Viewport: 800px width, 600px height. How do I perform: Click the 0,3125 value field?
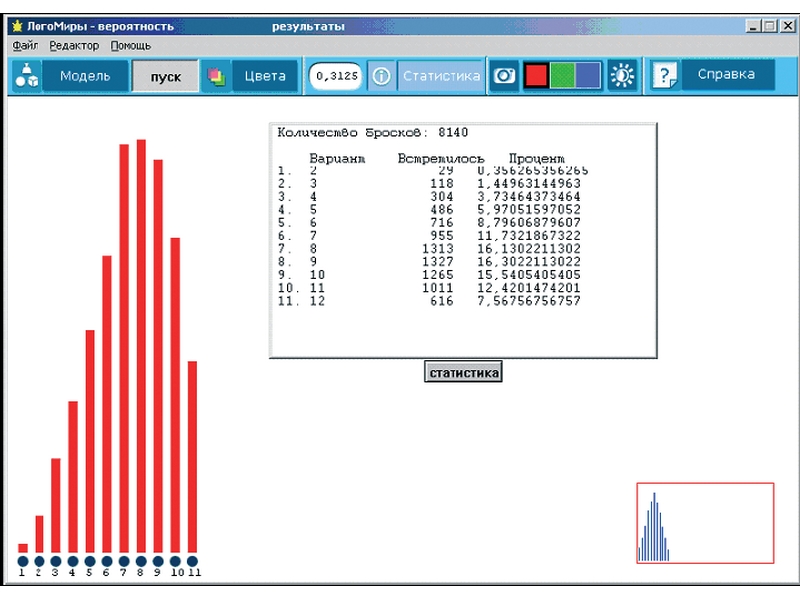(336, 76)
